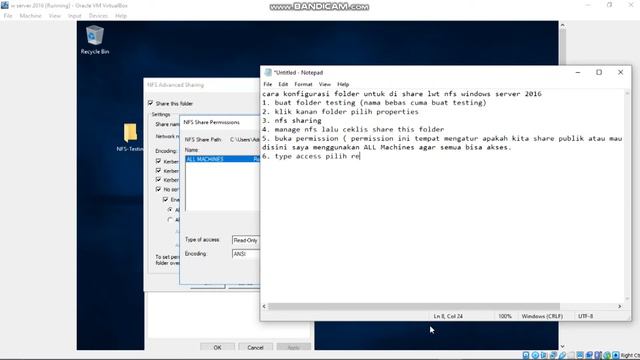Click the Notepad horizontal scrollbar thumb
640x360 pixels.
[414, 306]
